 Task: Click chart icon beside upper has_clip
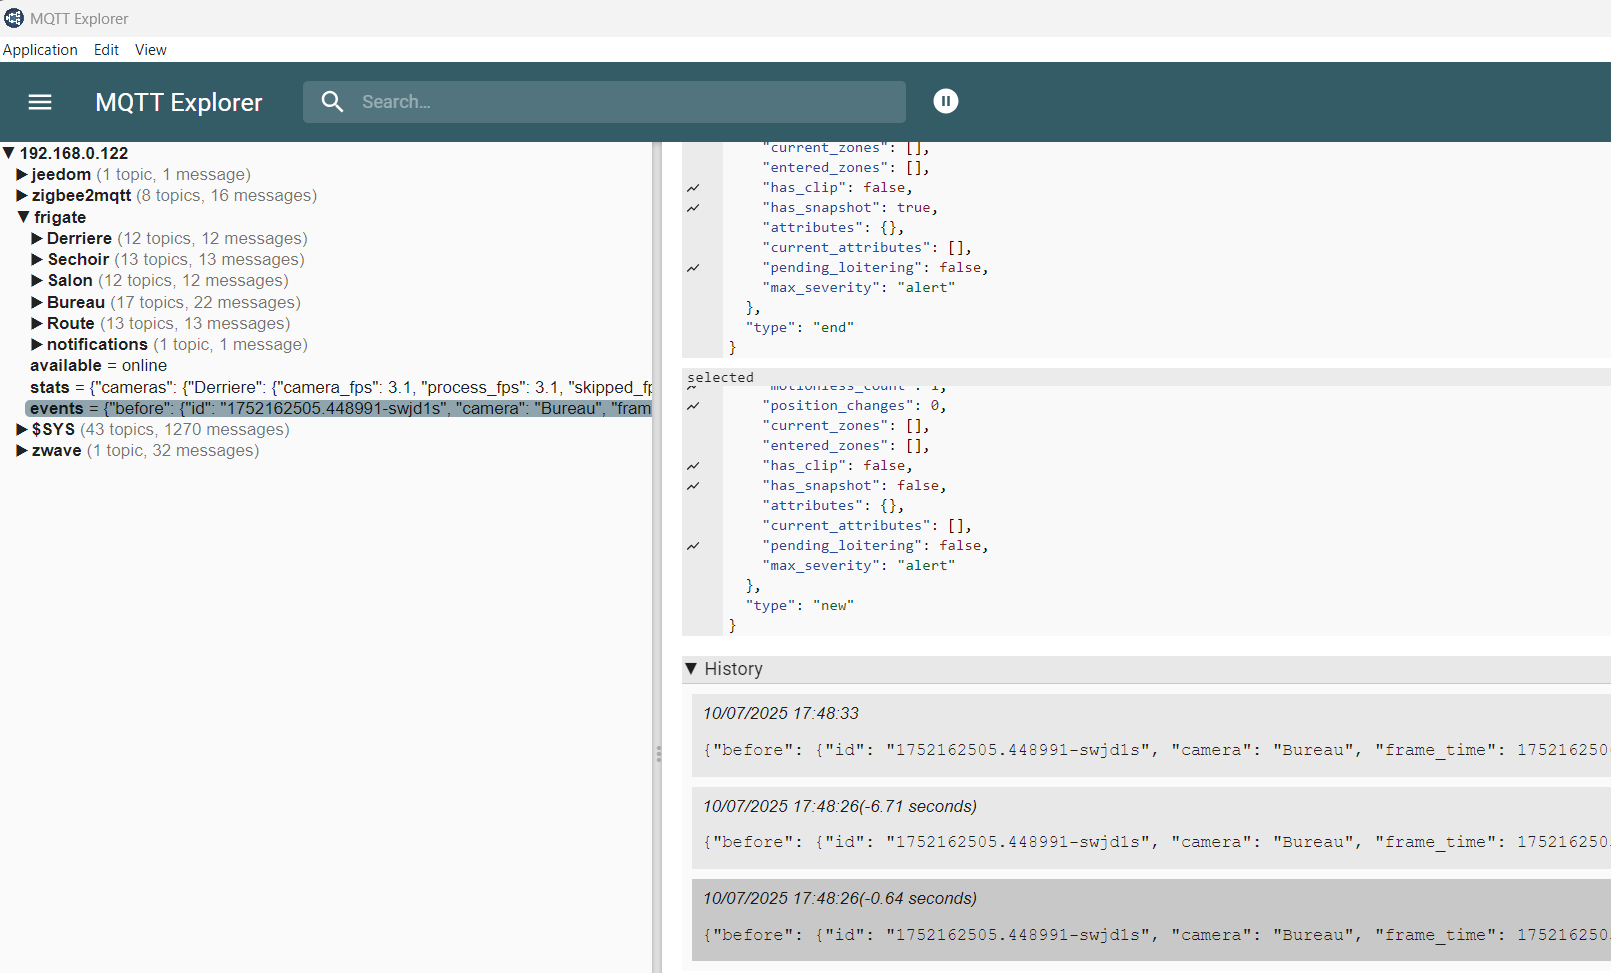coord(693,188)
